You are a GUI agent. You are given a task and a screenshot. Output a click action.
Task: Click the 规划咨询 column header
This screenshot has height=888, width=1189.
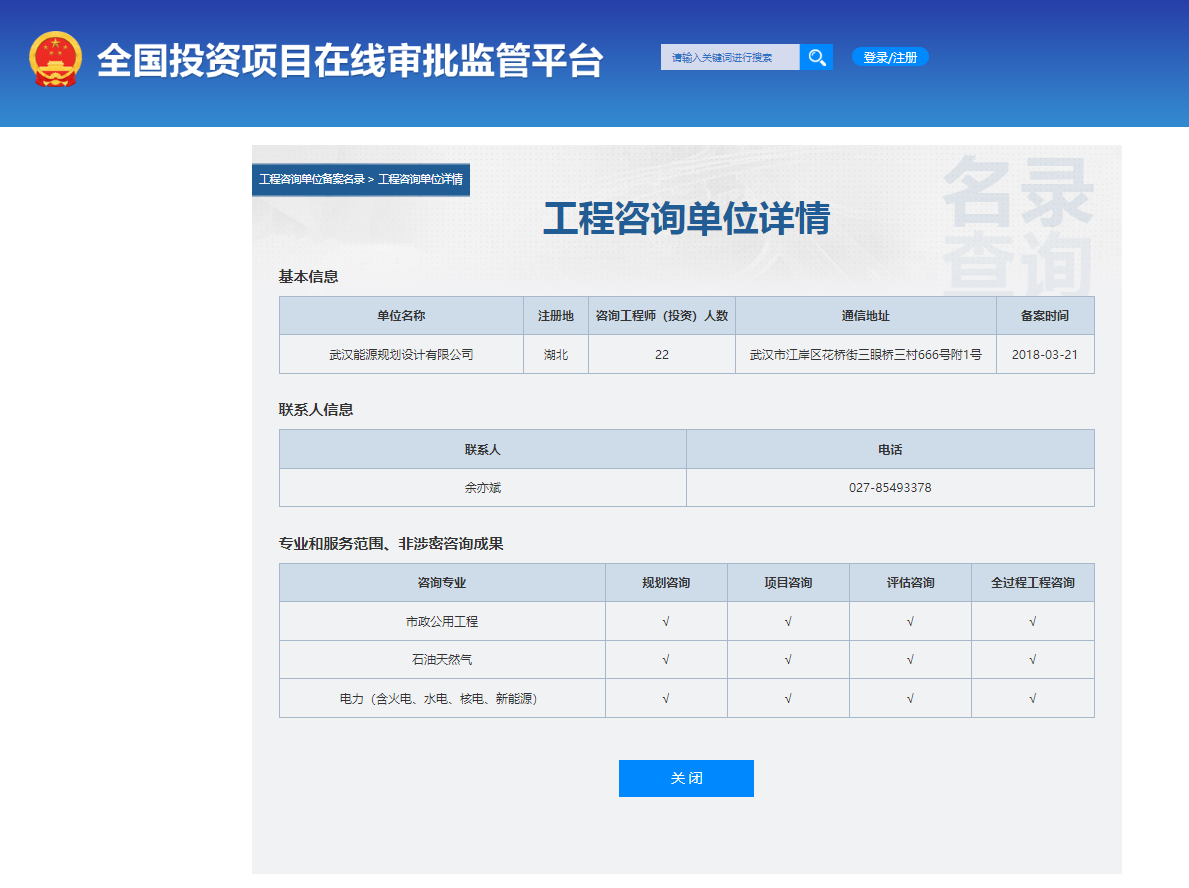(666, 582)
